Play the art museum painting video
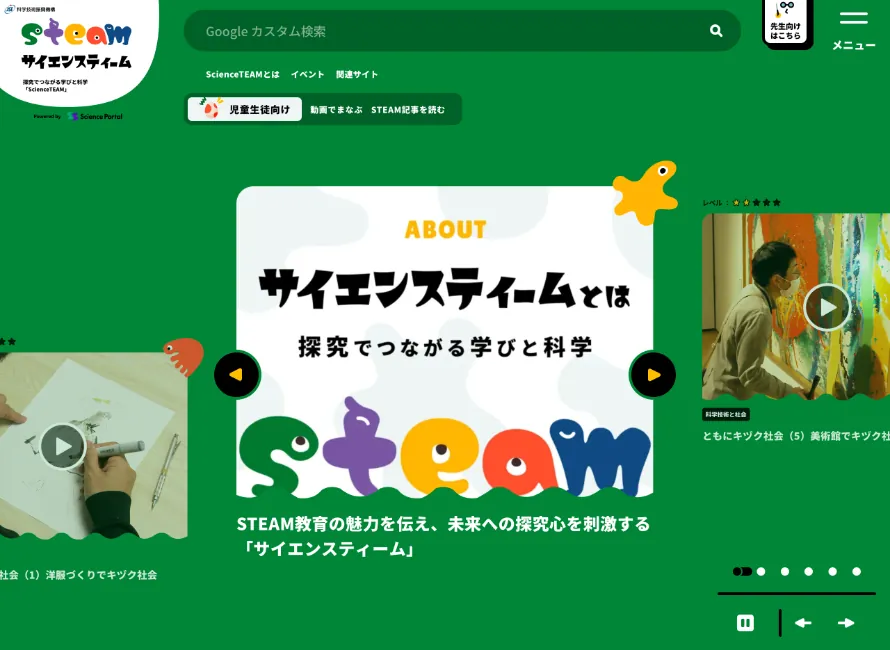Viewport: 890px width, 650px height. click(x=826, y=307)
